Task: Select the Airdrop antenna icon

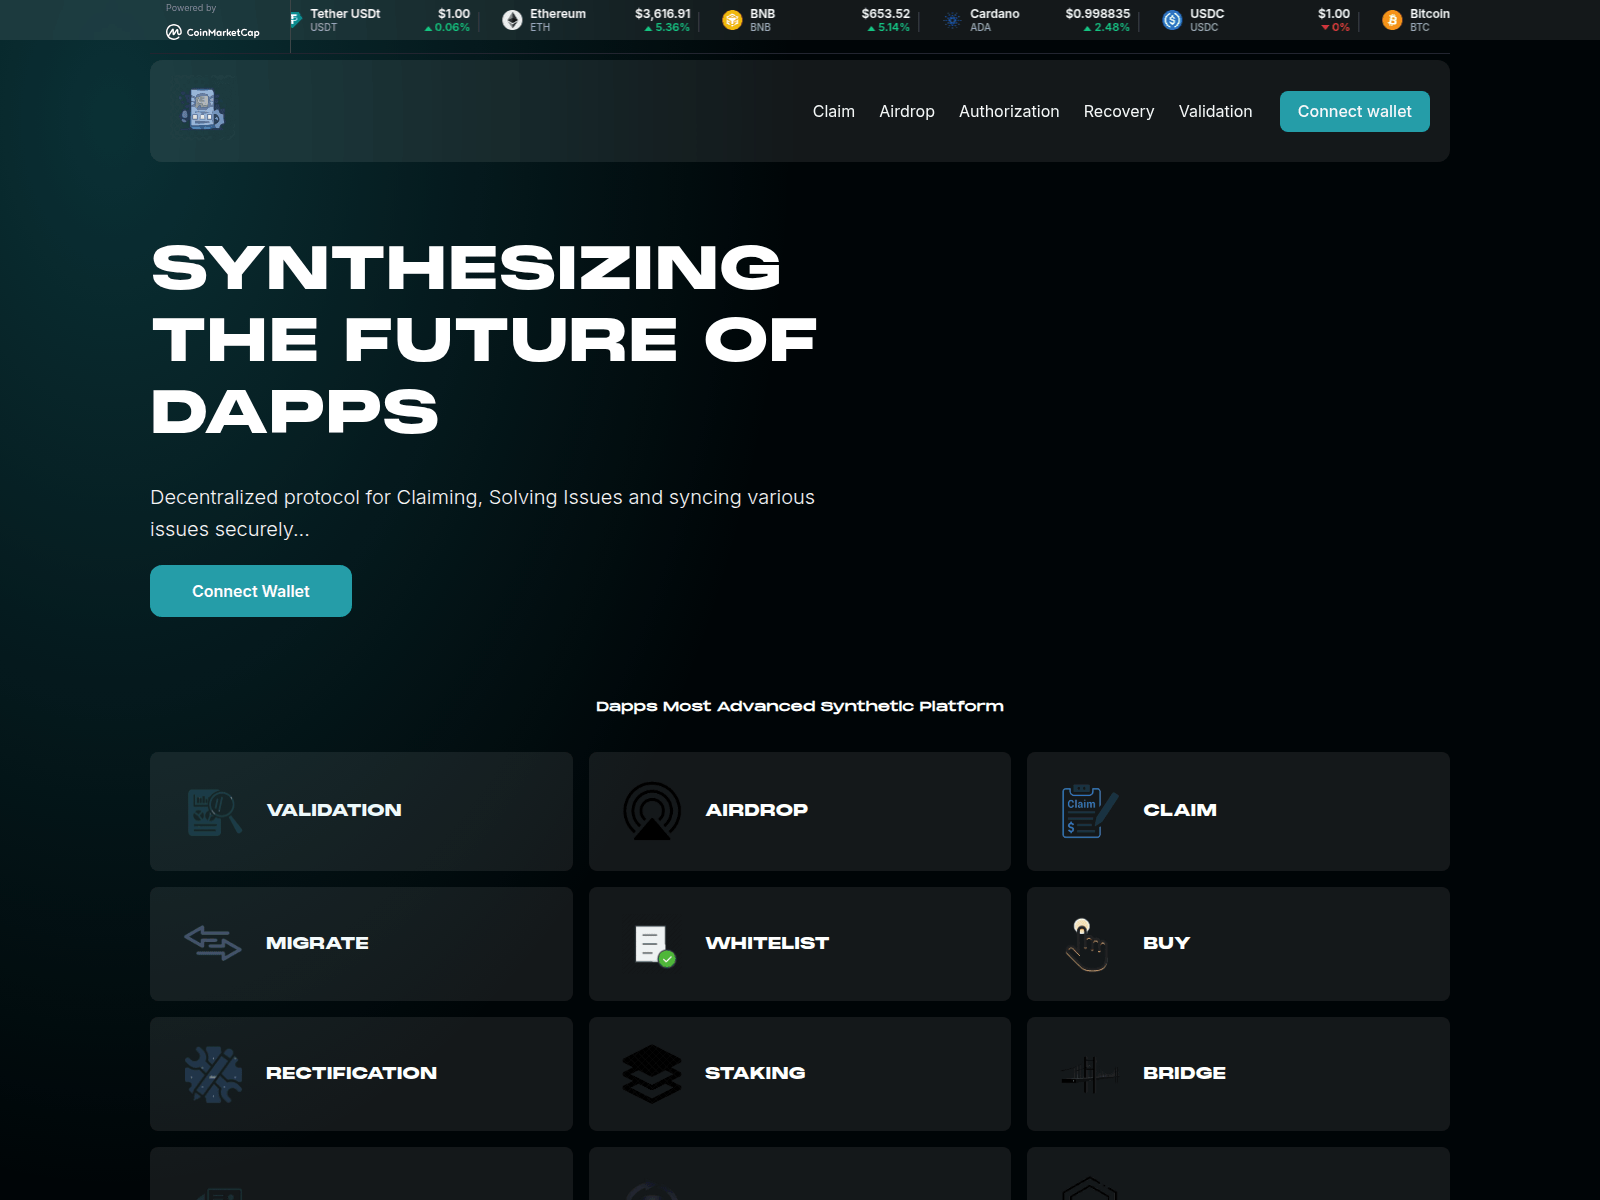Action: 651,811
